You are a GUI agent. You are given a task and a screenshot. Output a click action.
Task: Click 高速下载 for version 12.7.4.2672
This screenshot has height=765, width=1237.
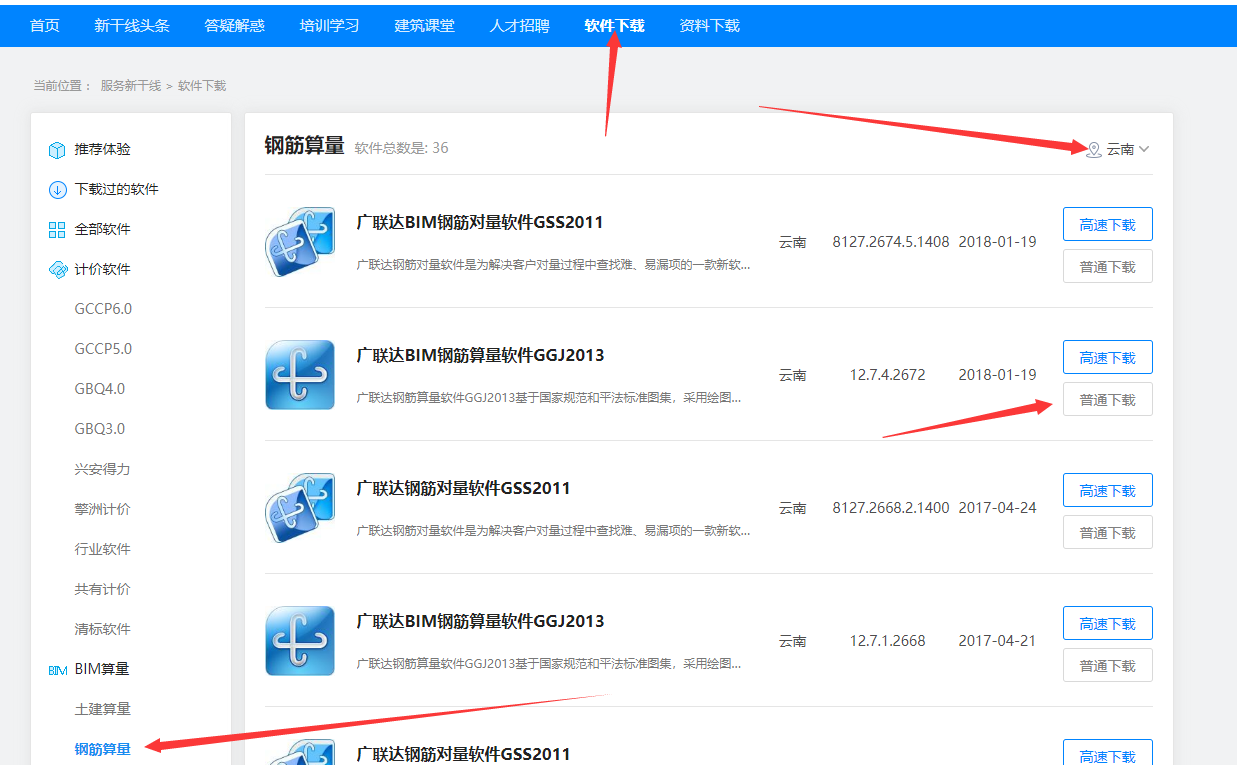tap(1108, 357)
